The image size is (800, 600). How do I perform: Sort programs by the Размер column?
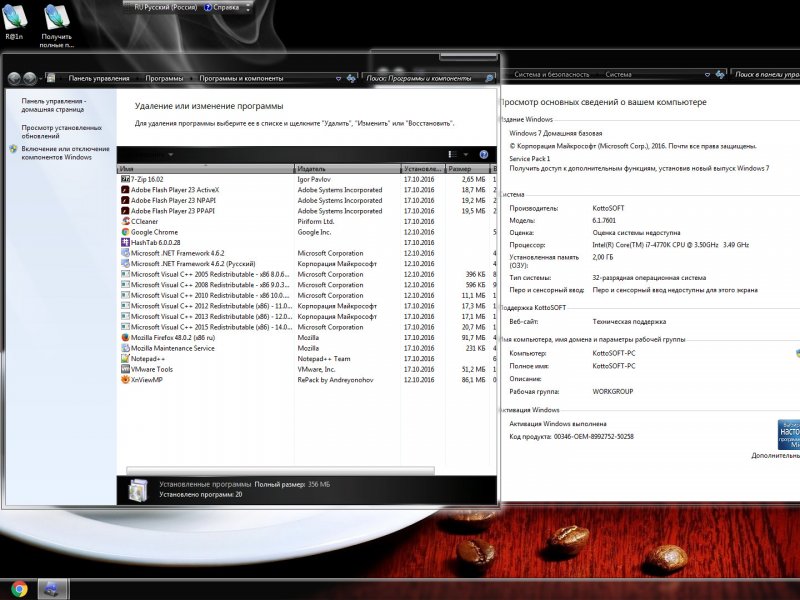pyautogui.click(x=468, y=168)
